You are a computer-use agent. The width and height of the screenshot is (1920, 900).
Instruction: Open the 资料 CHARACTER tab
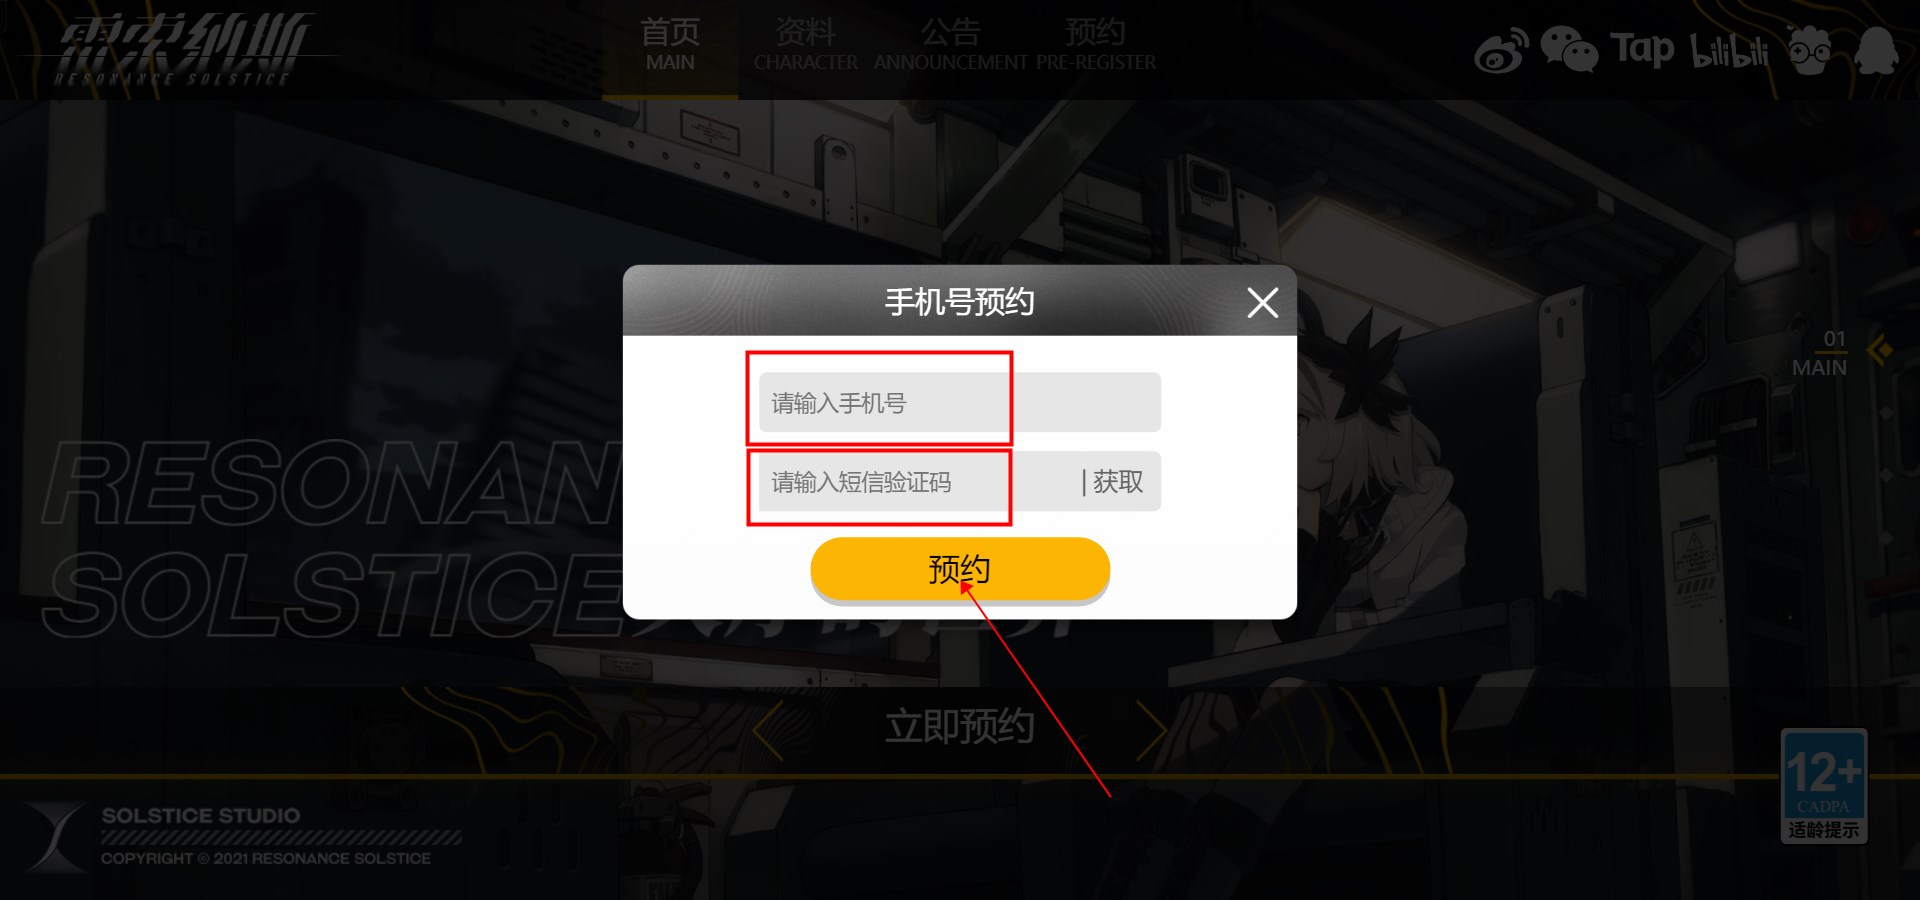point(806,47)
